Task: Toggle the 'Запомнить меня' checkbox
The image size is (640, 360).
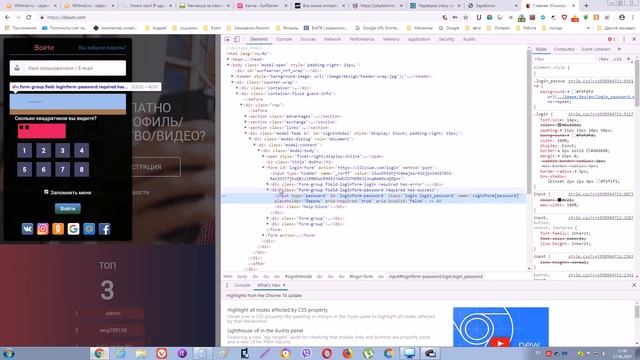Action: [x=46, y=192]
